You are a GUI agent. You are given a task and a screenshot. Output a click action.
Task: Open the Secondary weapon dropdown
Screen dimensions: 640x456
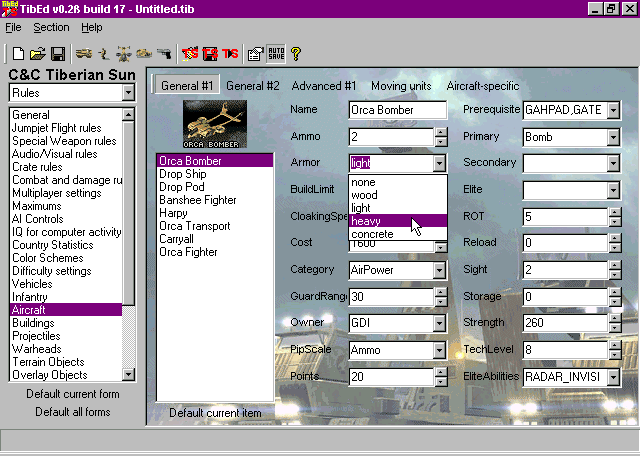(613, 163)
